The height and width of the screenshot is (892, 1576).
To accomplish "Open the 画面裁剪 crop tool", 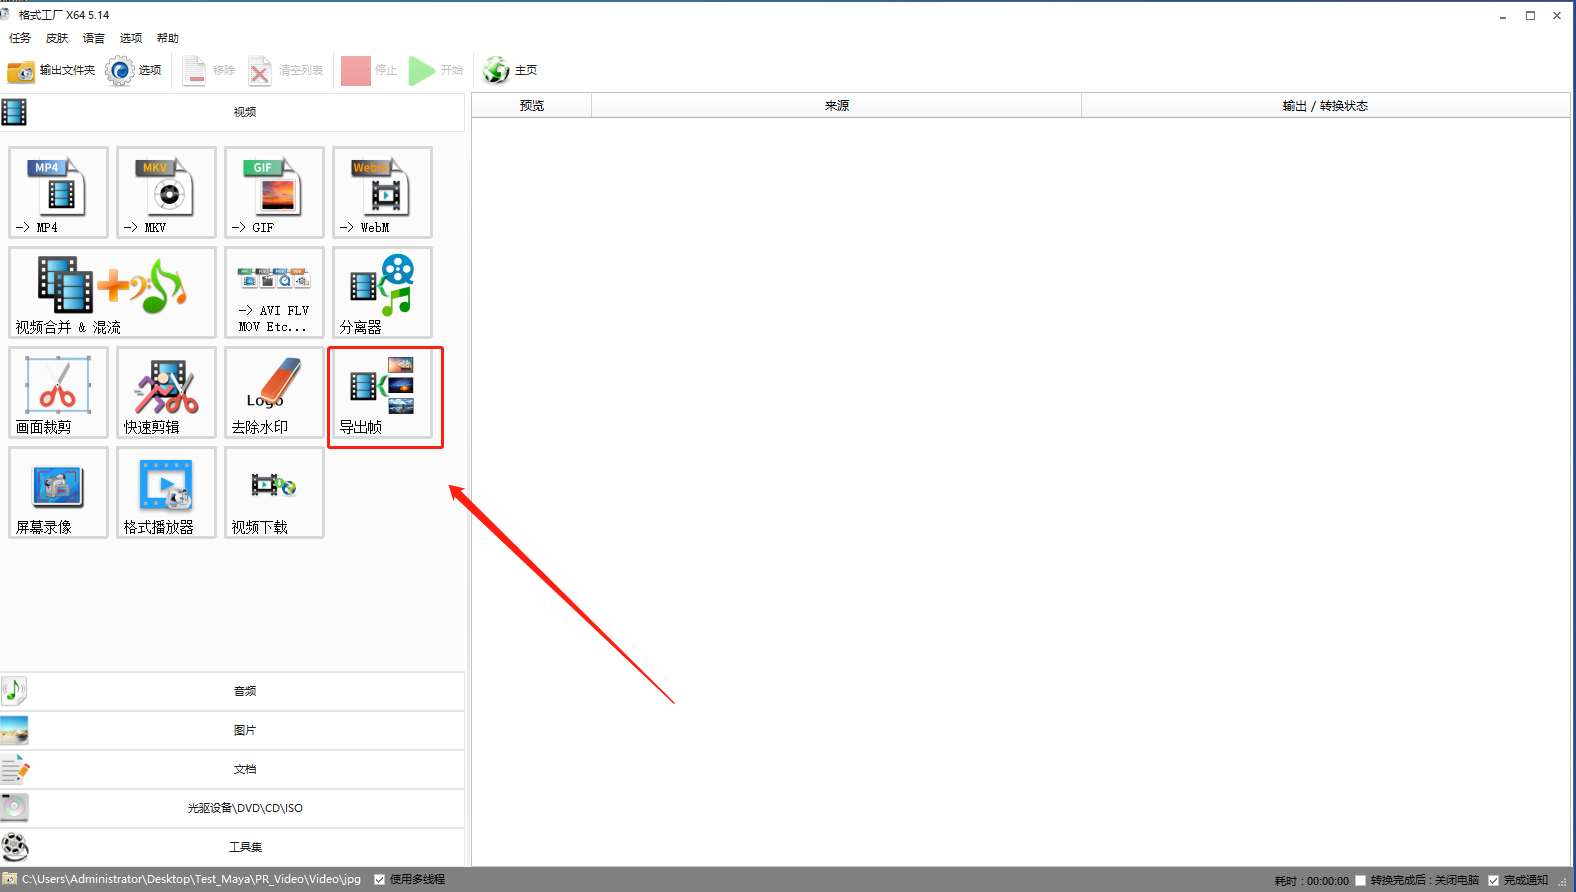I will (58, 392).
